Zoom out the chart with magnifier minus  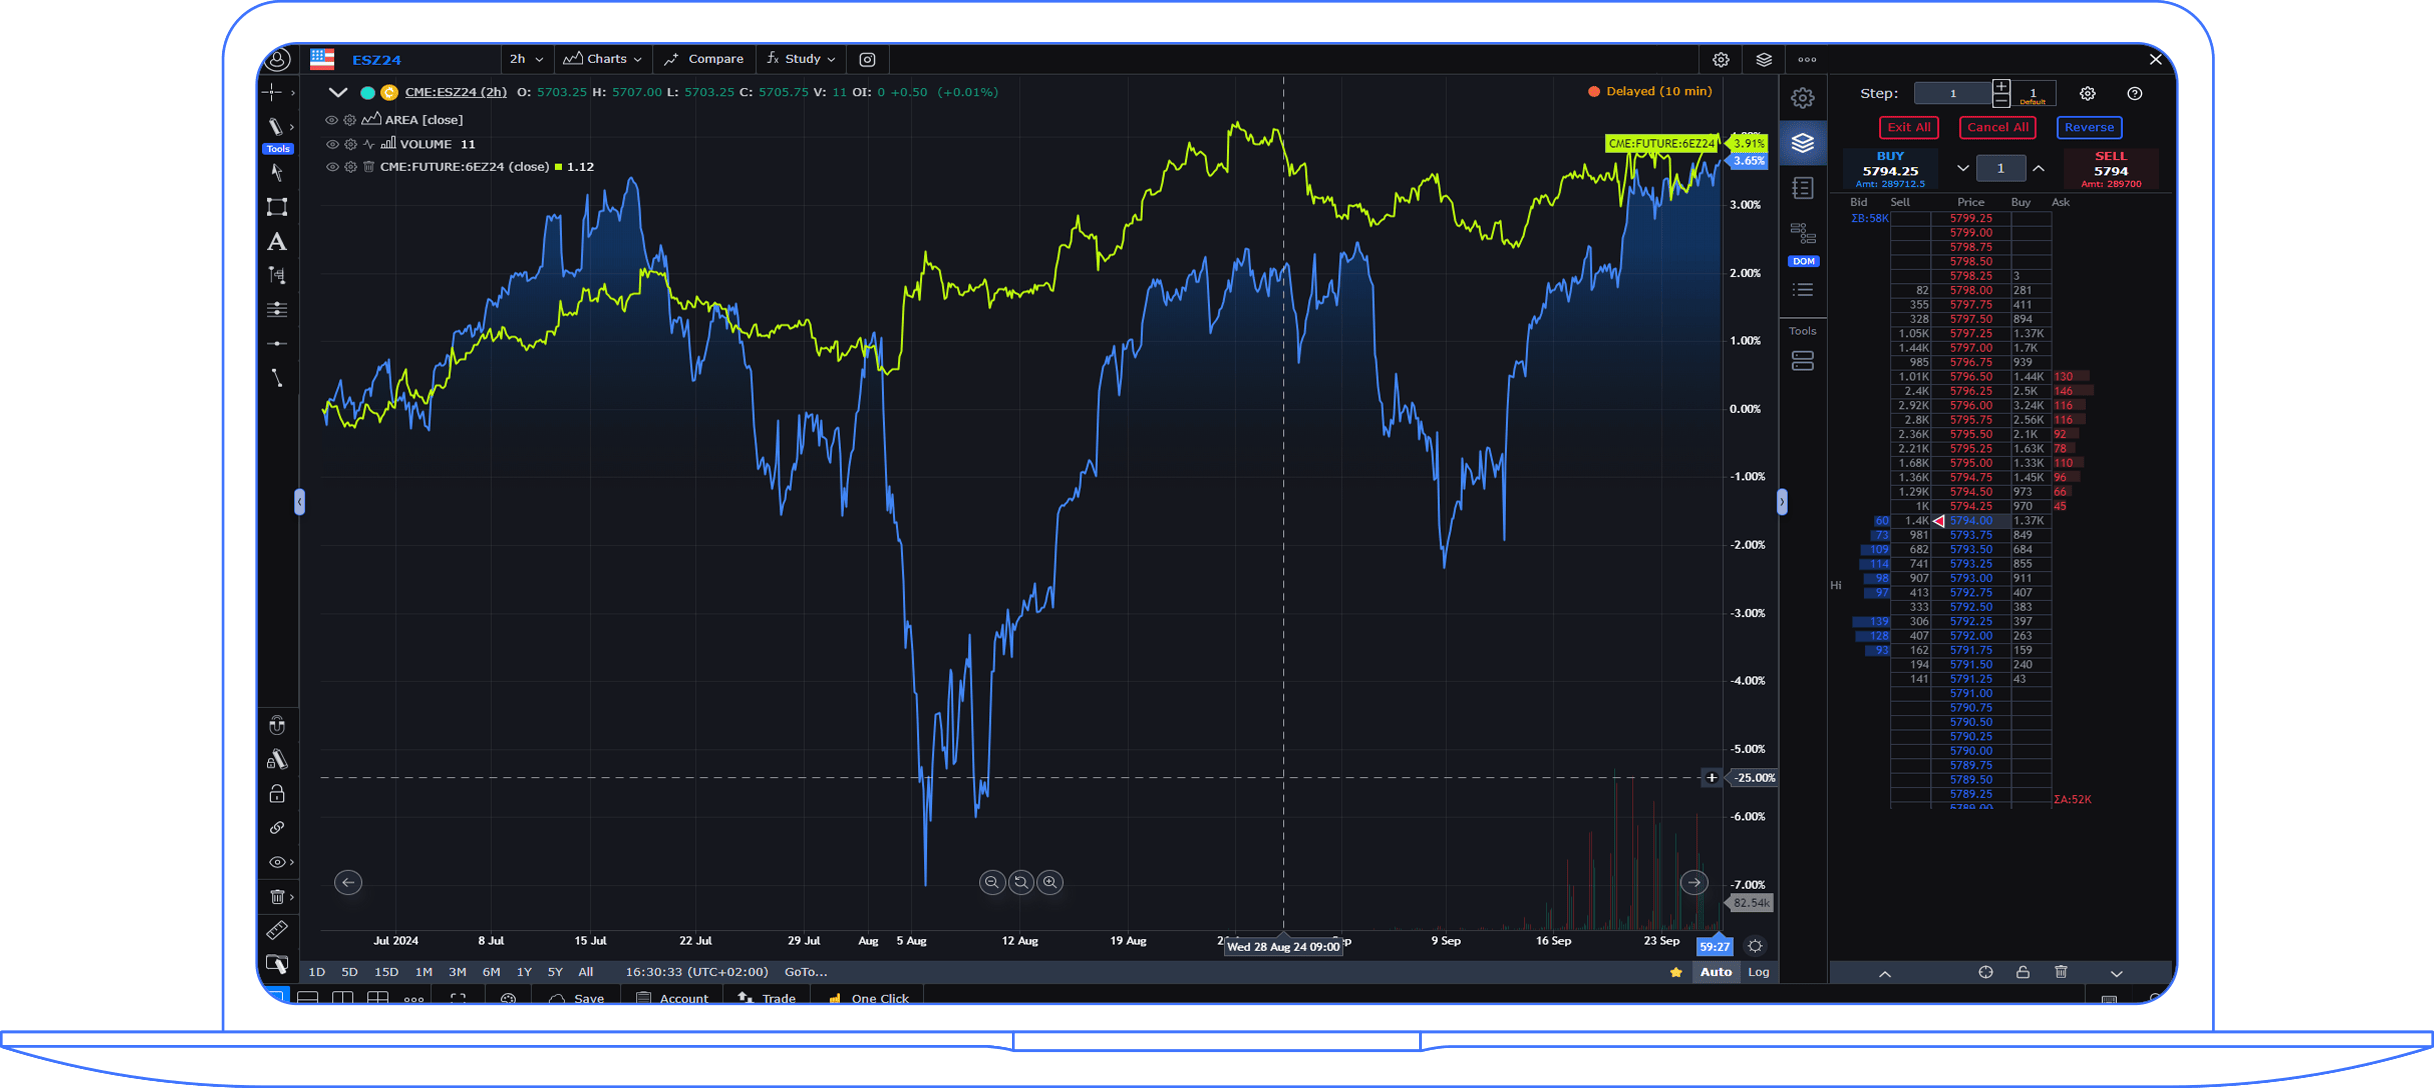coord(991,882)
